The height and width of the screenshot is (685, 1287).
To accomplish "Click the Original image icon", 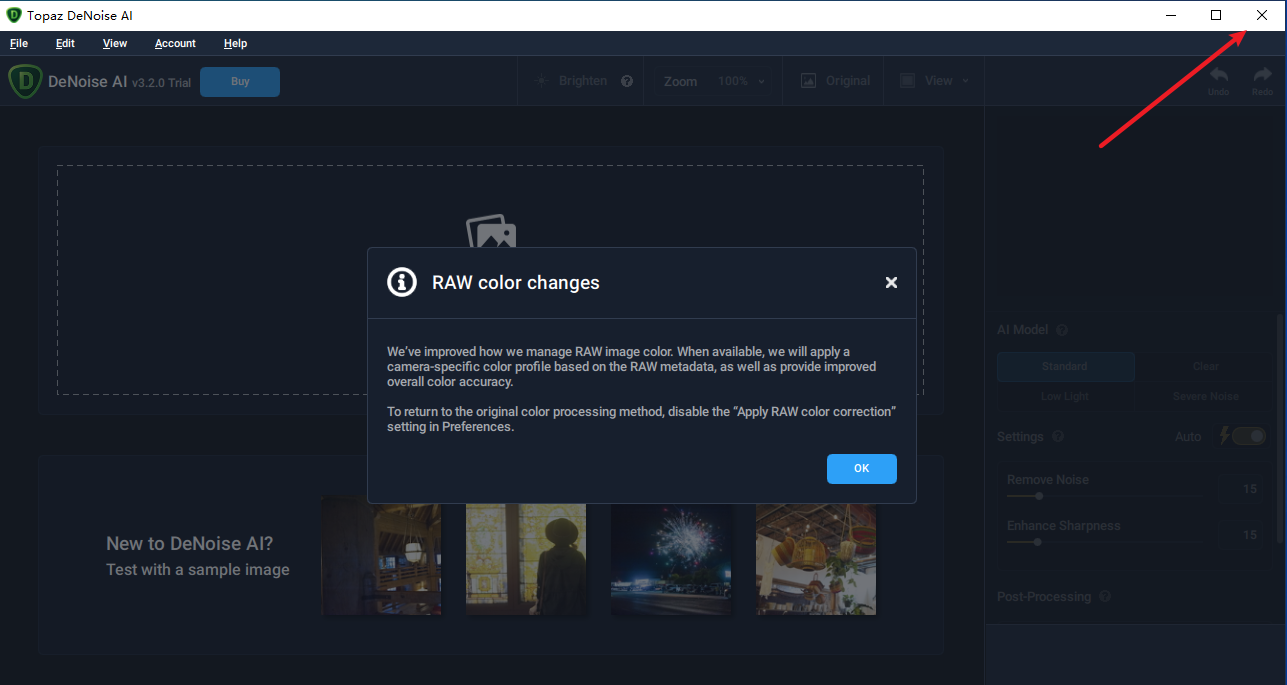I will (x=808, y=81).
